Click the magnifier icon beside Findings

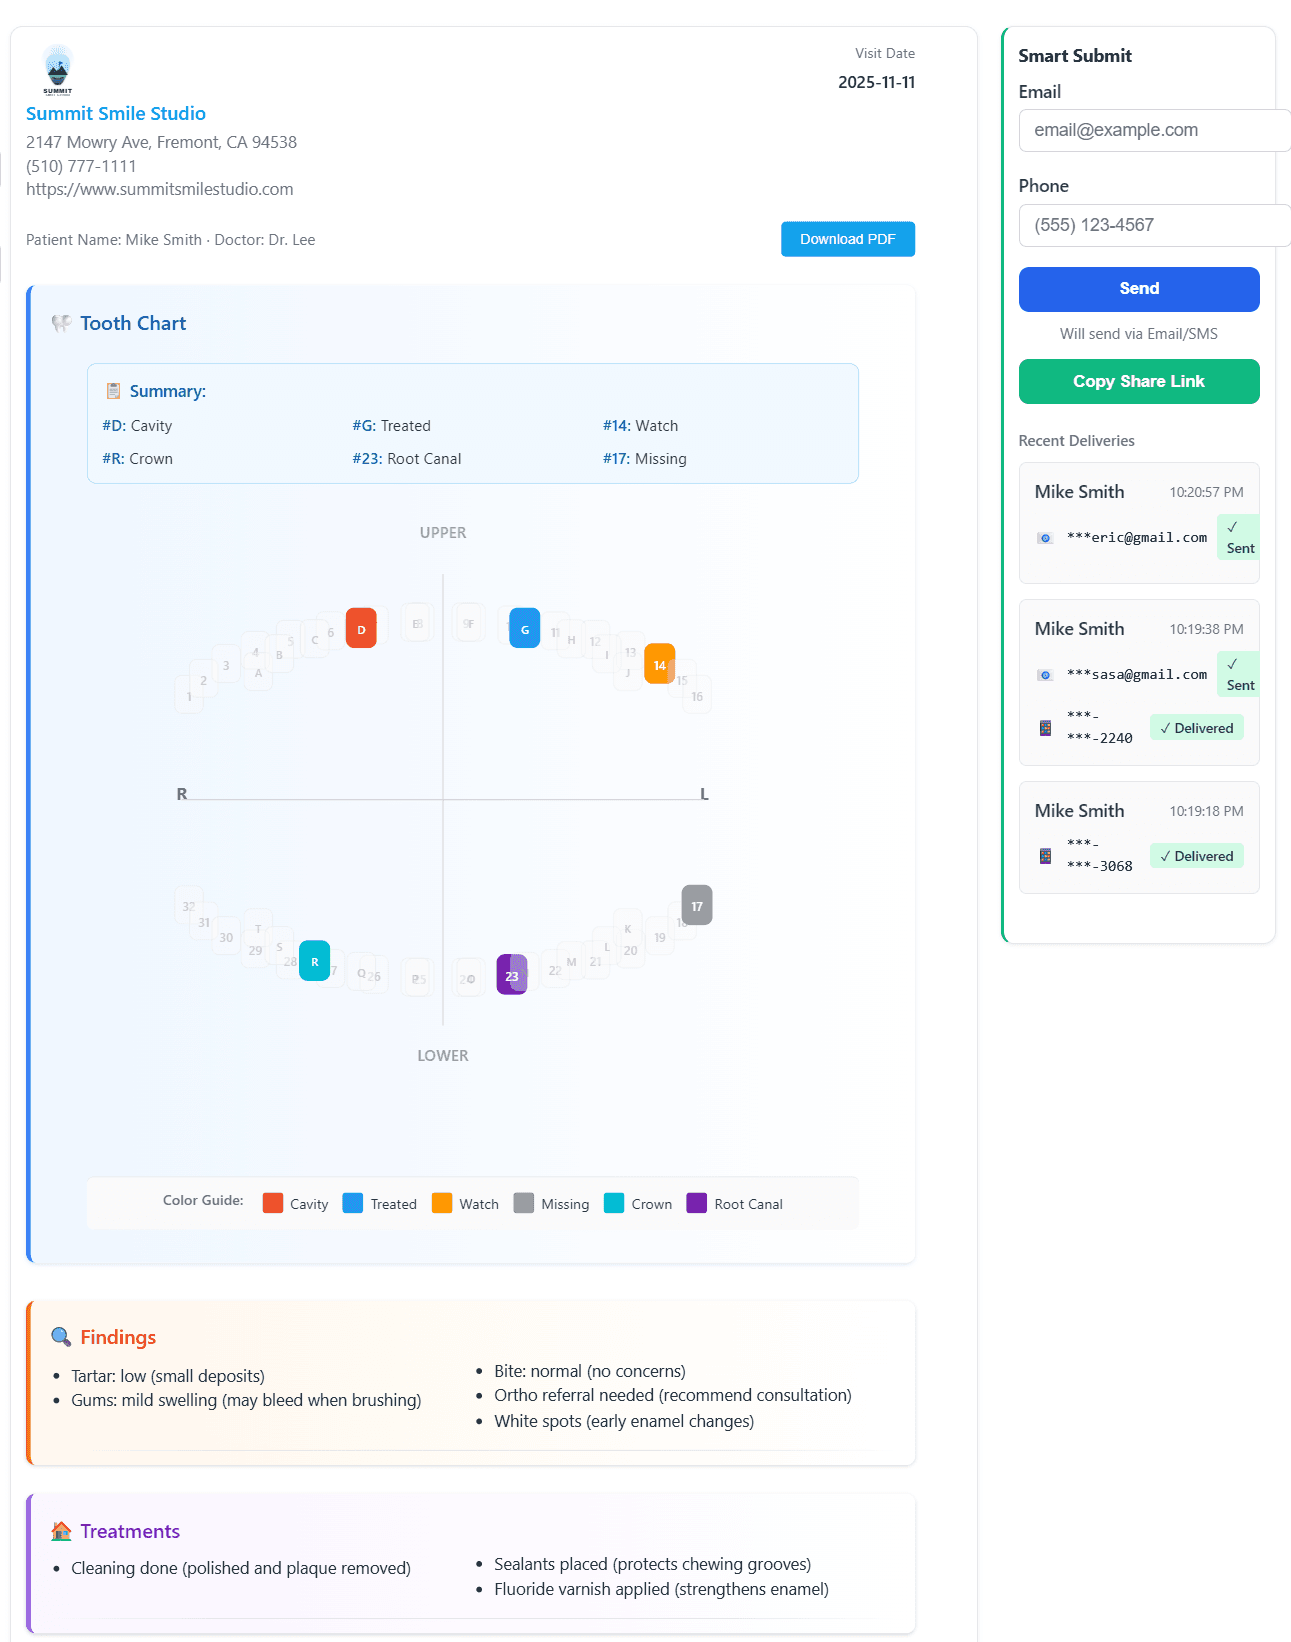coord(61,1337)
